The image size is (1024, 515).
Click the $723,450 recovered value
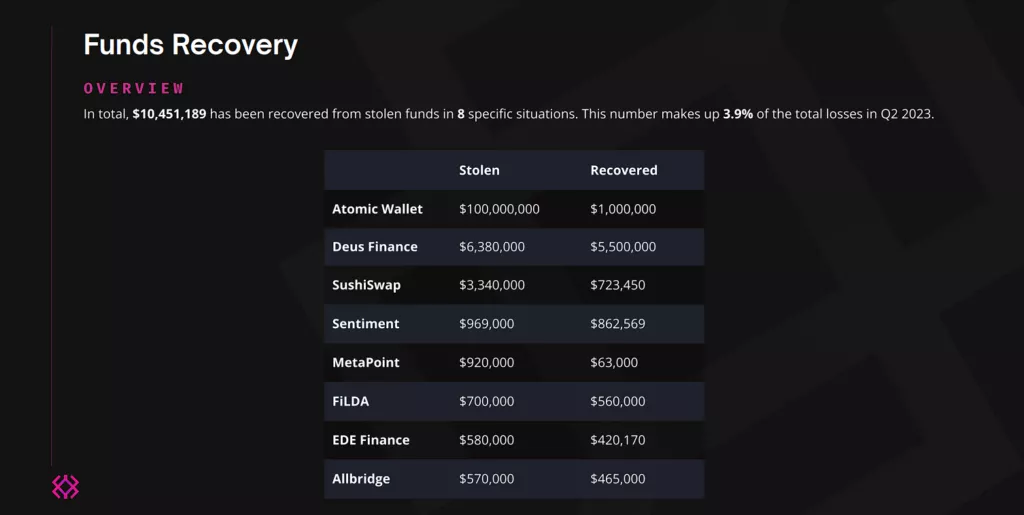coord(617,285)
